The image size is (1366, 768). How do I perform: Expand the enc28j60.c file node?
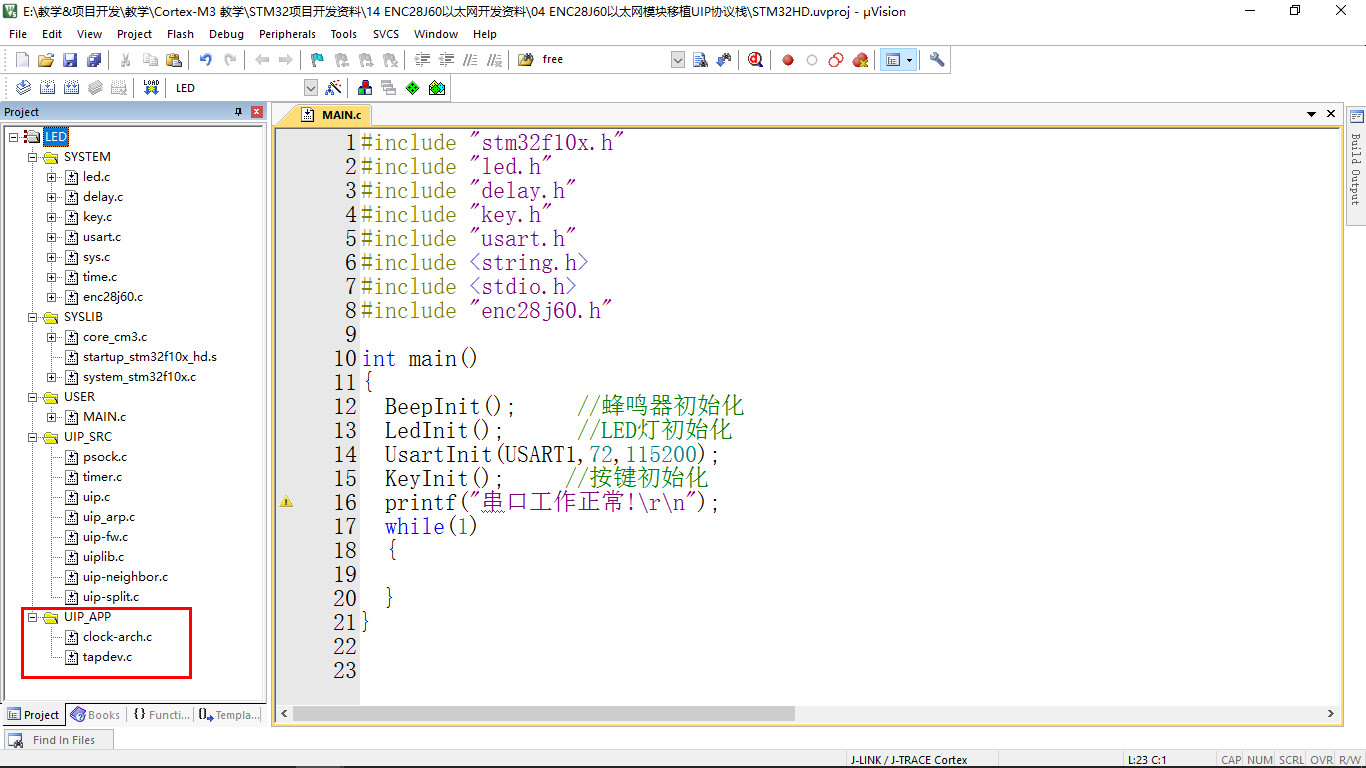52,297
